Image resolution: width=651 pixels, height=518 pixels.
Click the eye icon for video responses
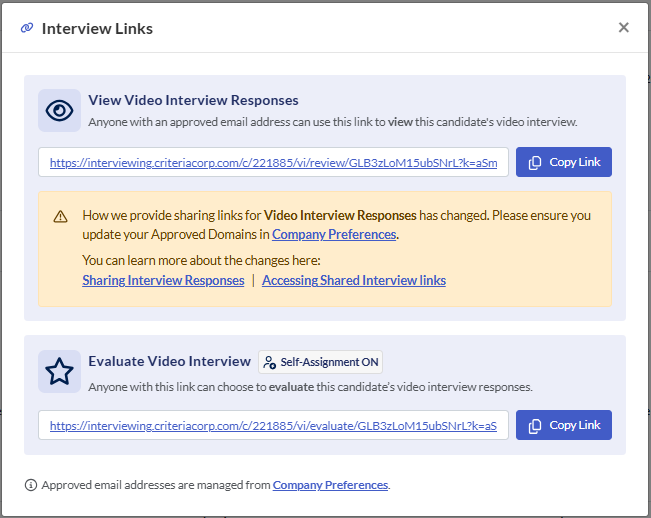pyautogui.click(x=60, y=111)
